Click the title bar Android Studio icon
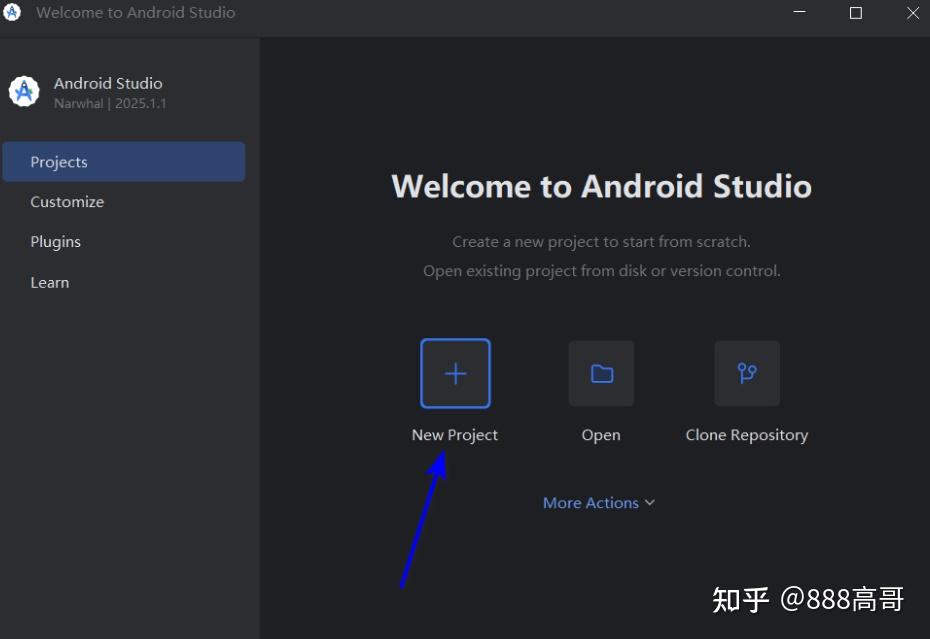This screenshot has height=639, width=930. tap(11, 12)
